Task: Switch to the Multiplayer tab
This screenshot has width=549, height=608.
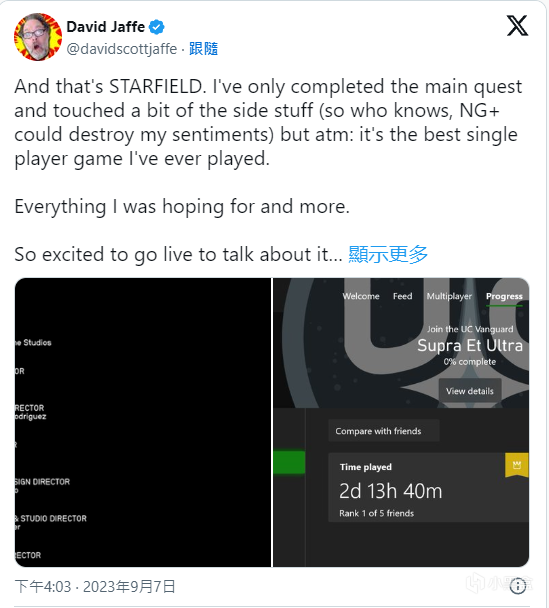Action: 449,296
